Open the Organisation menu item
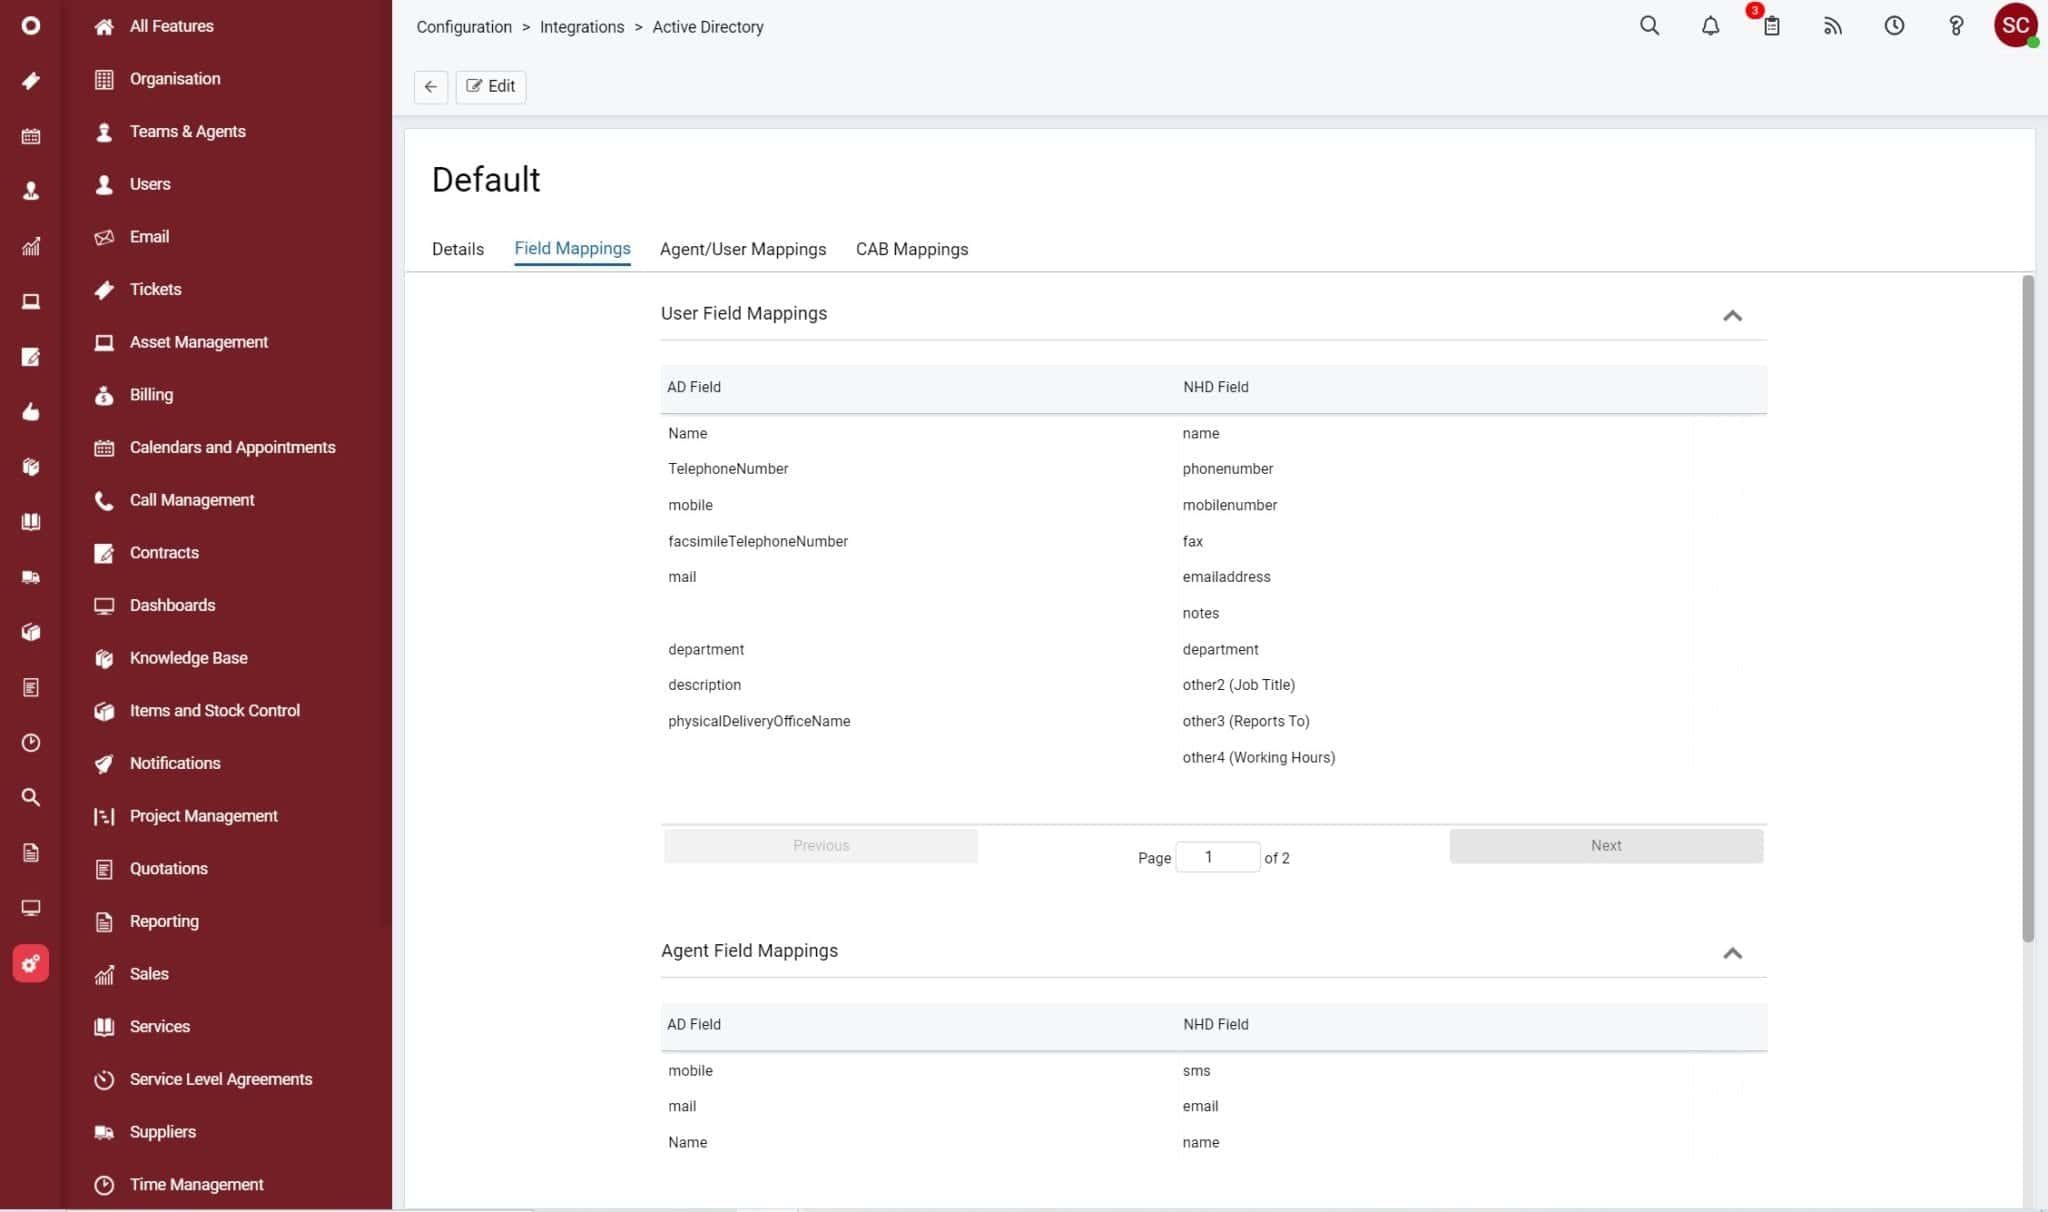The width and height of the screenshot is (2048, 1212). coord(175,79)
